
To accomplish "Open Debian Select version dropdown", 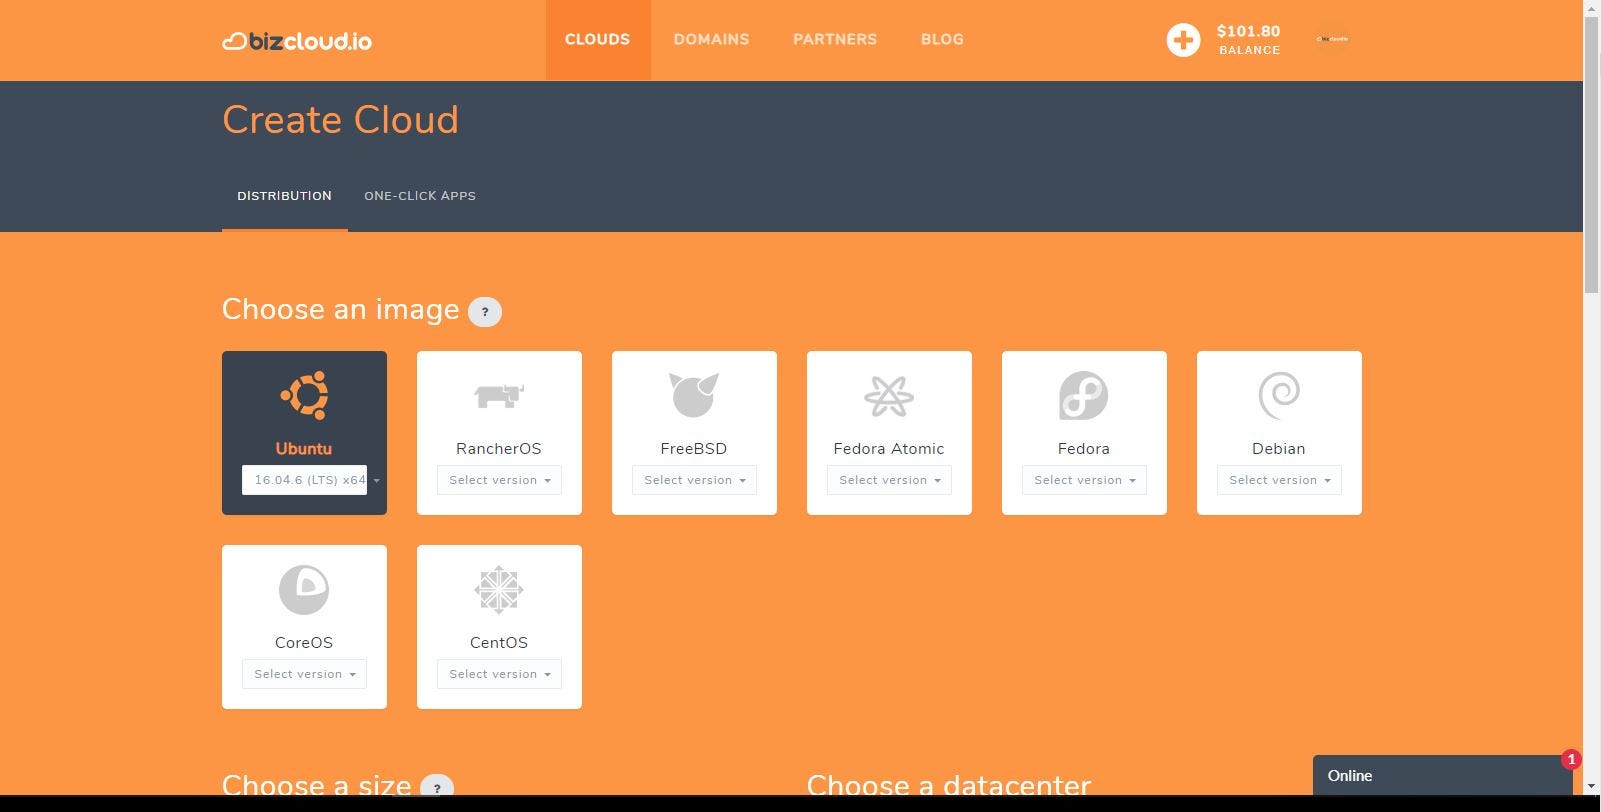I will pyautogui.click(x=1279, y=480).
